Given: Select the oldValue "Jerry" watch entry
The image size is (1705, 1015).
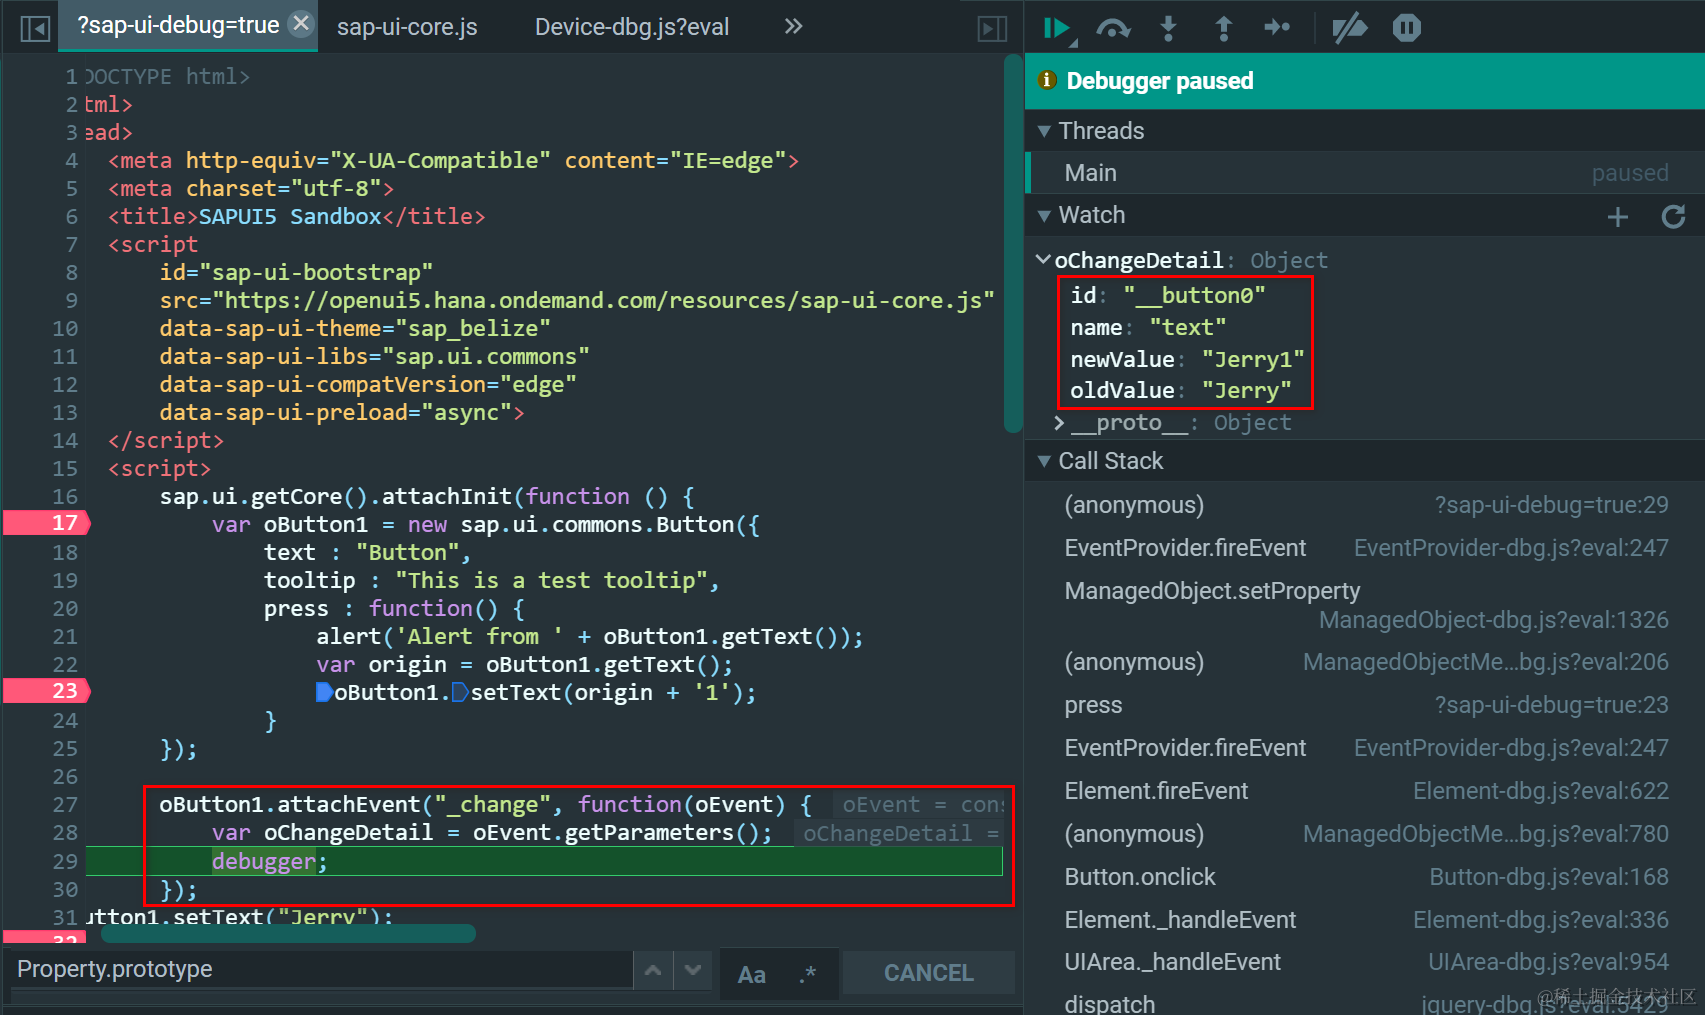Looking at the screenshot, I should click(x=1181, y=390).
